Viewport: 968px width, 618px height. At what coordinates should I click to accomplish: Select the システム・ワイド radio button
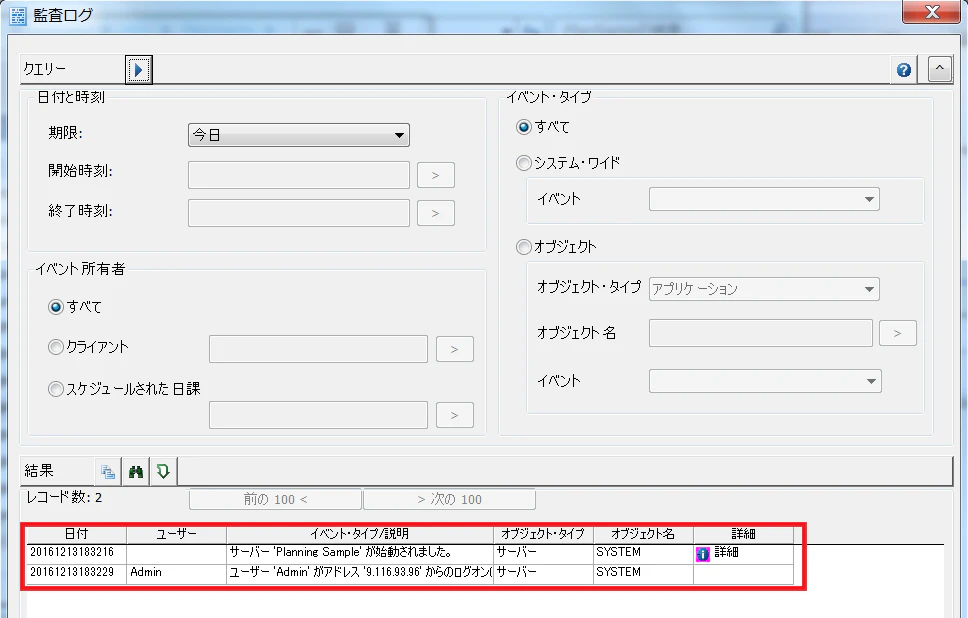coord(524,163)
